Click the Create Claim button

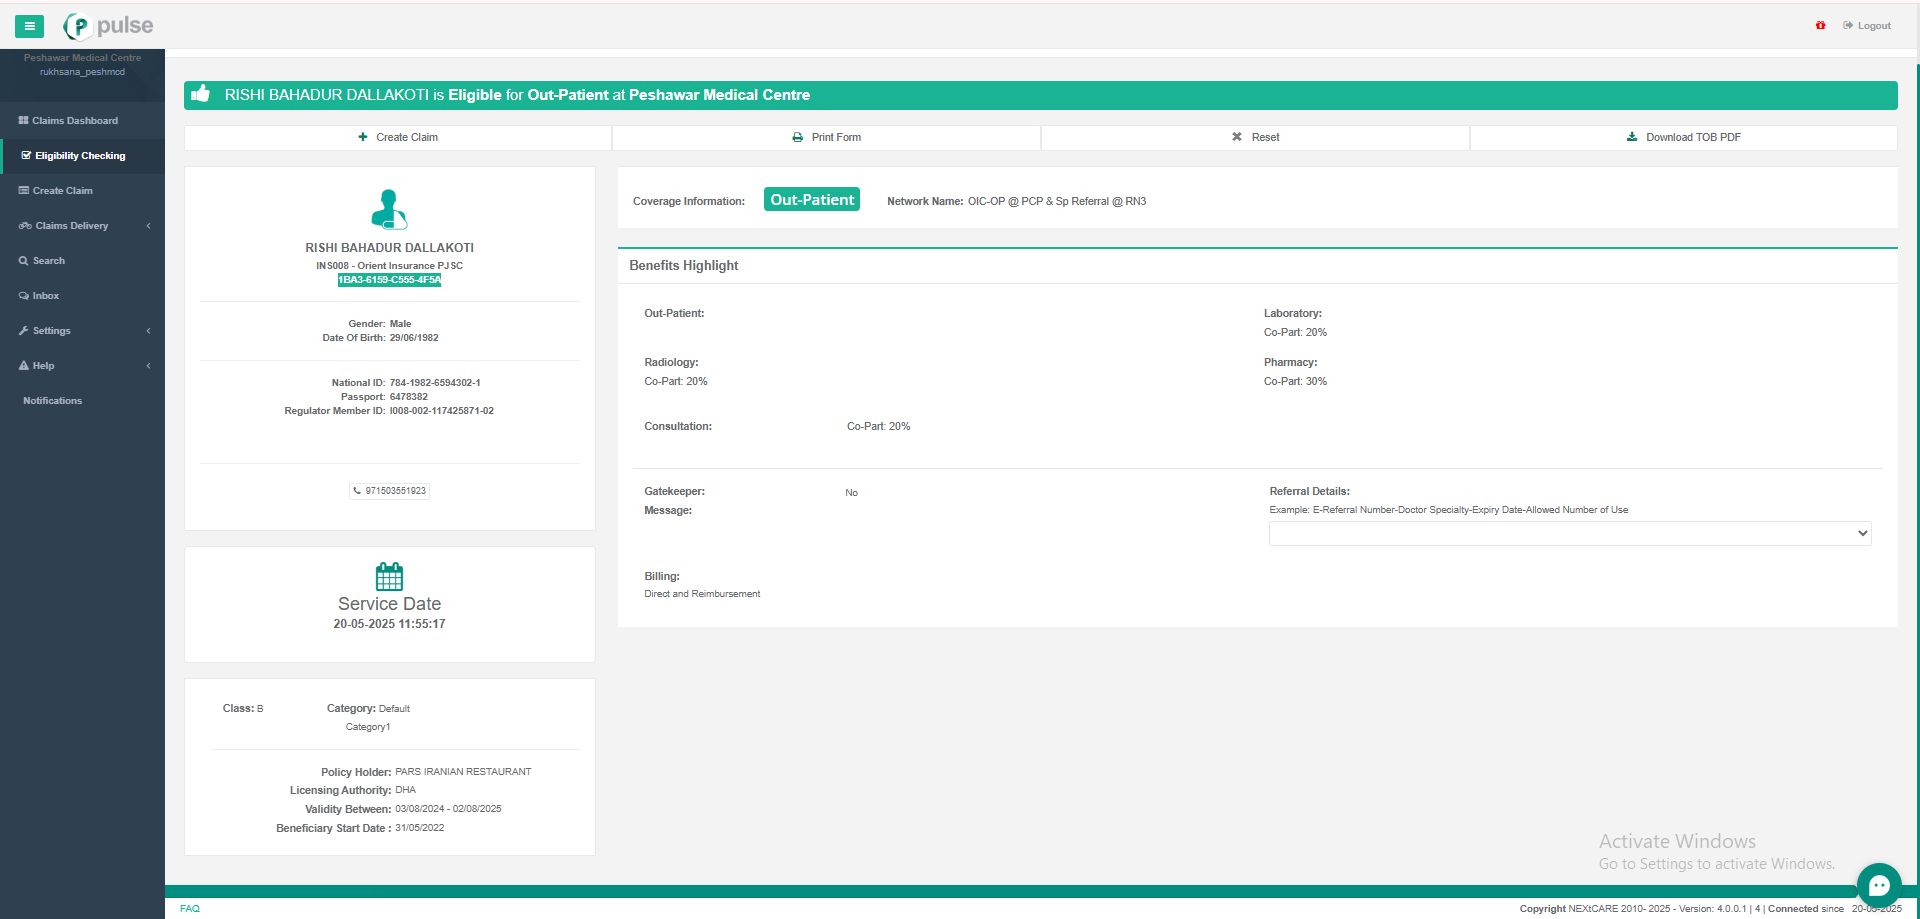(x=398, y=138)
